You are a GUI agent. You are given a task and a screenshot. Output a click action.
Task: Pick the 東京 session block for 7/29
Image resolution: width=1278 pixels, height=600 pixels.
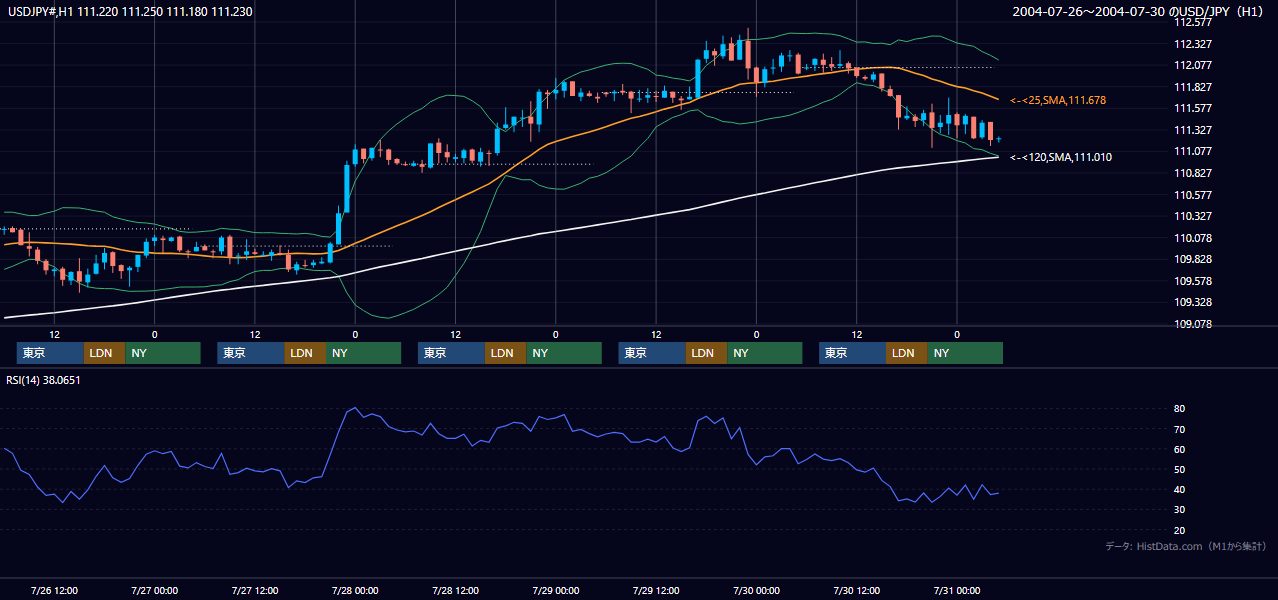coord(653,353)
